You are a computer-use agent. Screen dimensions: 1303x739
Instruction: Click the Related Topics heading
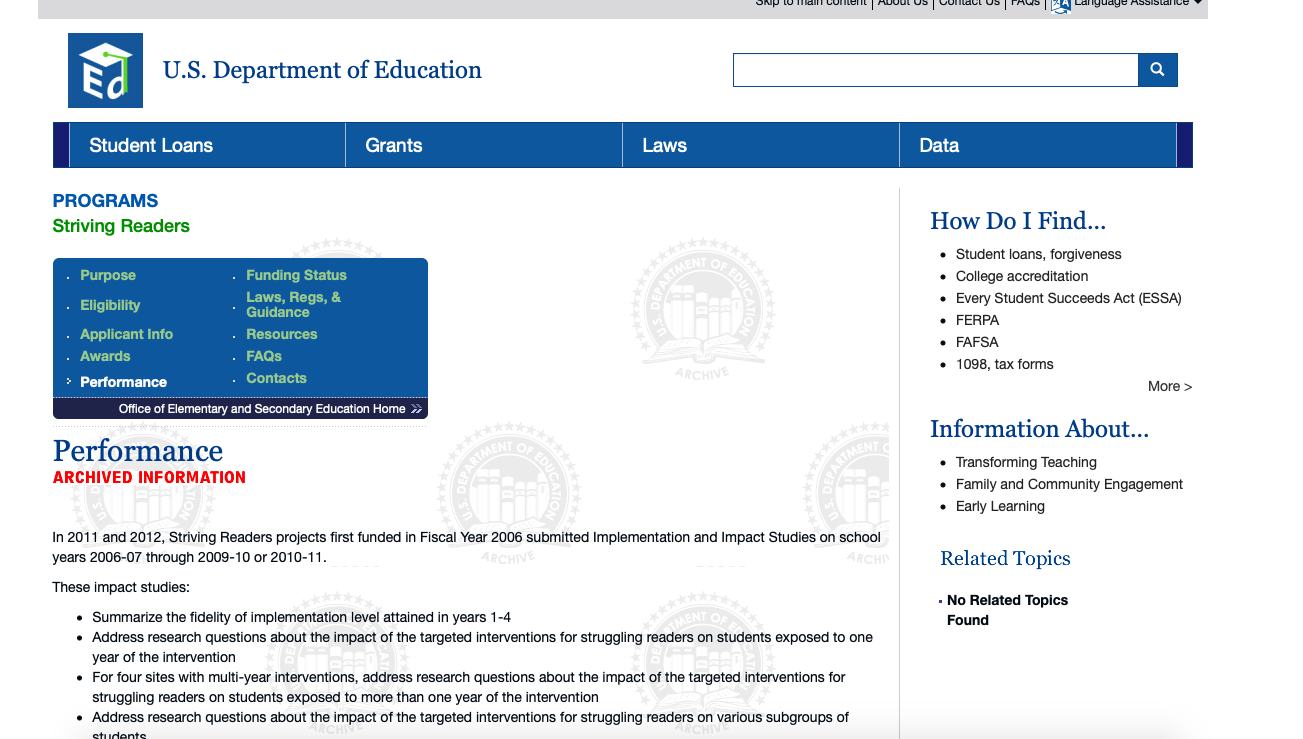(1005, 558)
